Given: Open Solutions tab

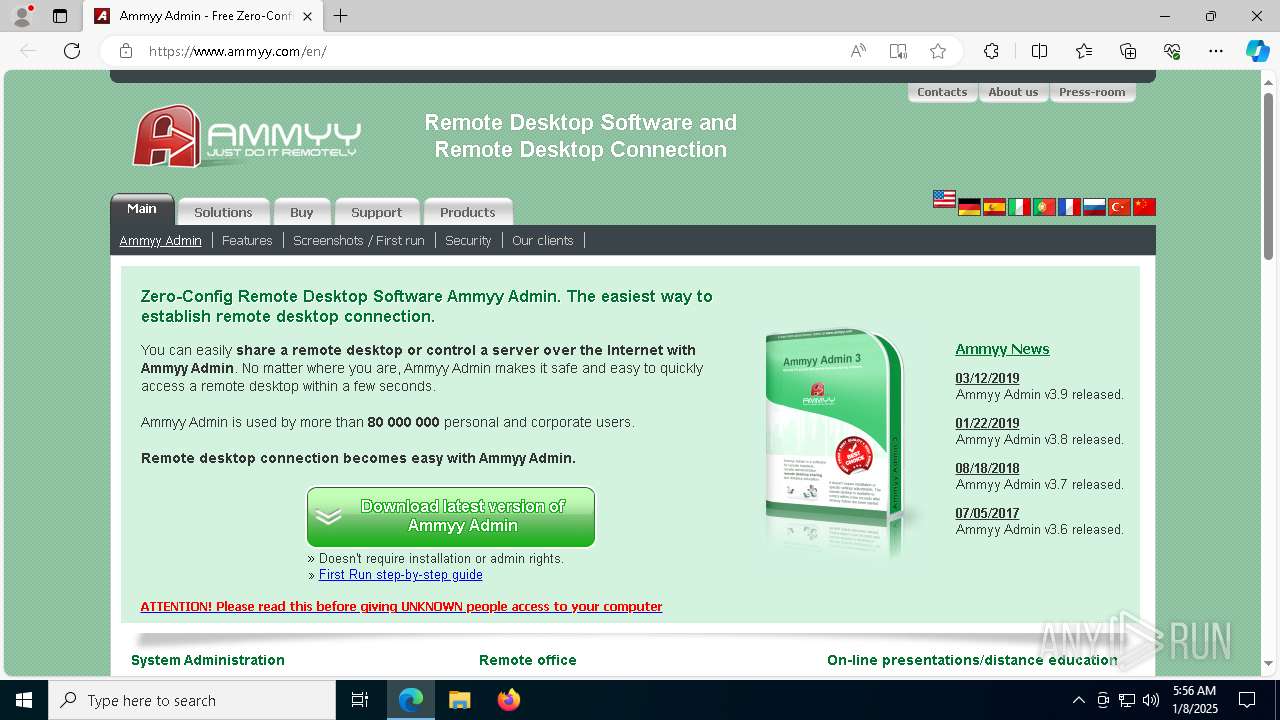Looking at the screenshot, I should click(x=223, y=212).
